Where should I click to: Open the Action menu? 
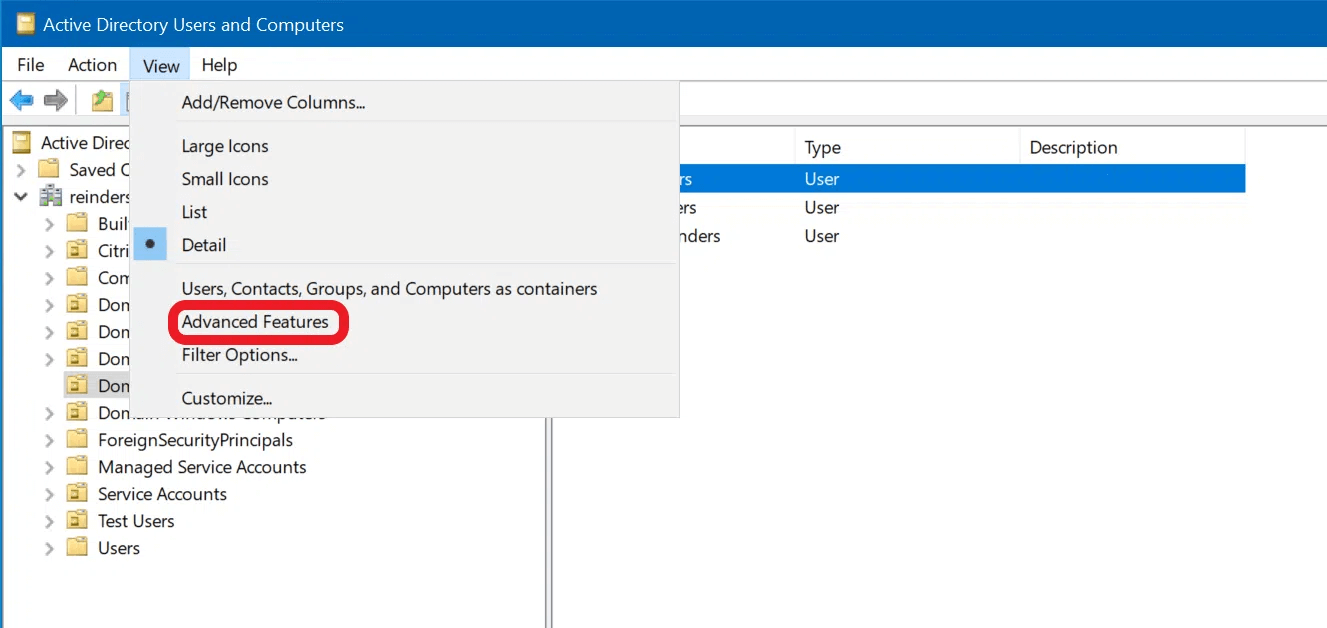[x=92, y=64]
